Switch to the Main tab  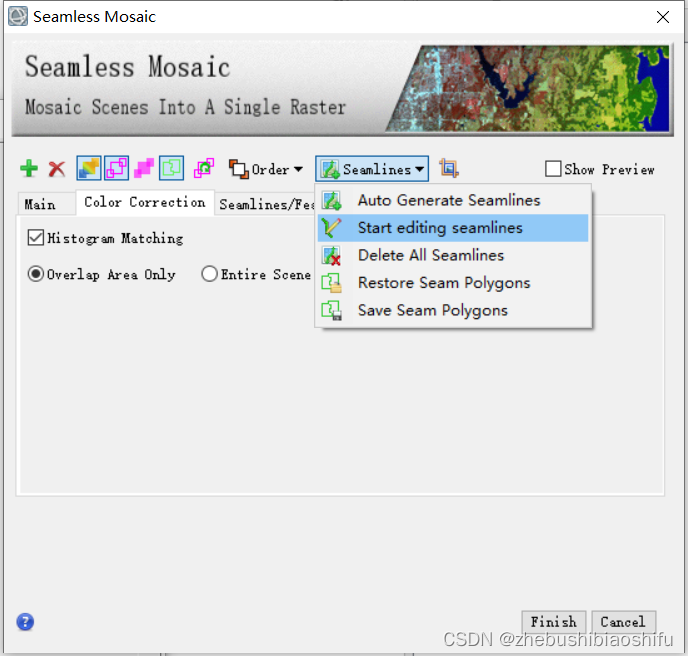pos(40,204)
